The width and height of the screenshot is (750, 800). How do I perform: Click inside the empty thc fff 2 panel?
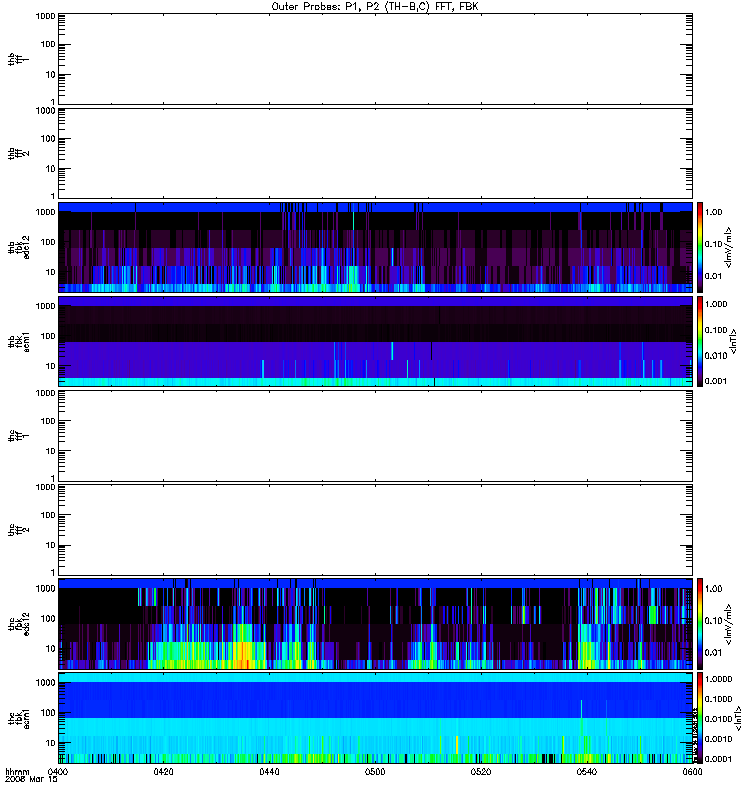coord(375,530)
